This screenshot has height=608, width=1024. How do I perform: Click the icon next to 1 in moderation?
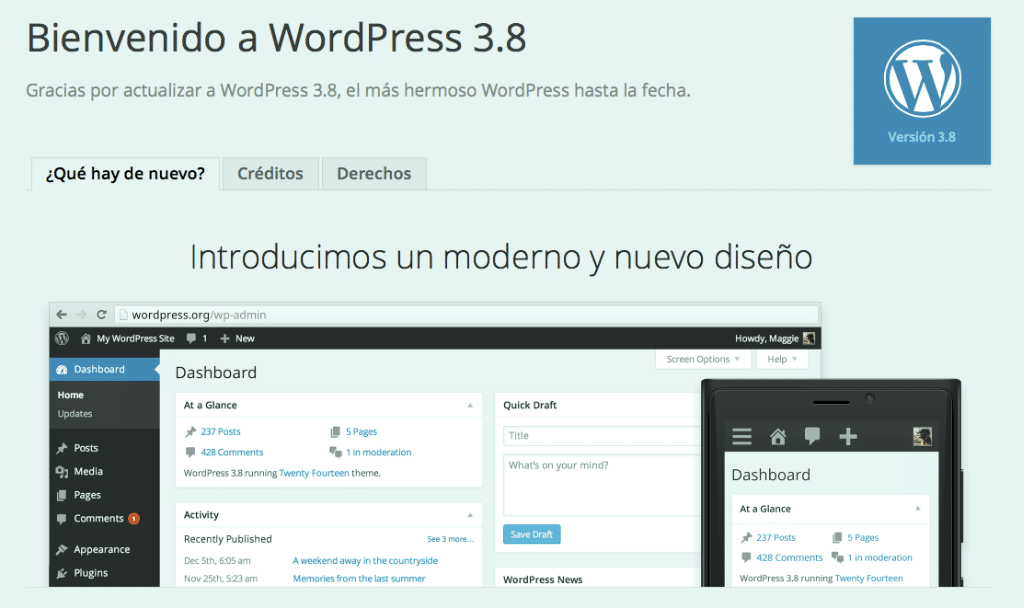[336, 452]
